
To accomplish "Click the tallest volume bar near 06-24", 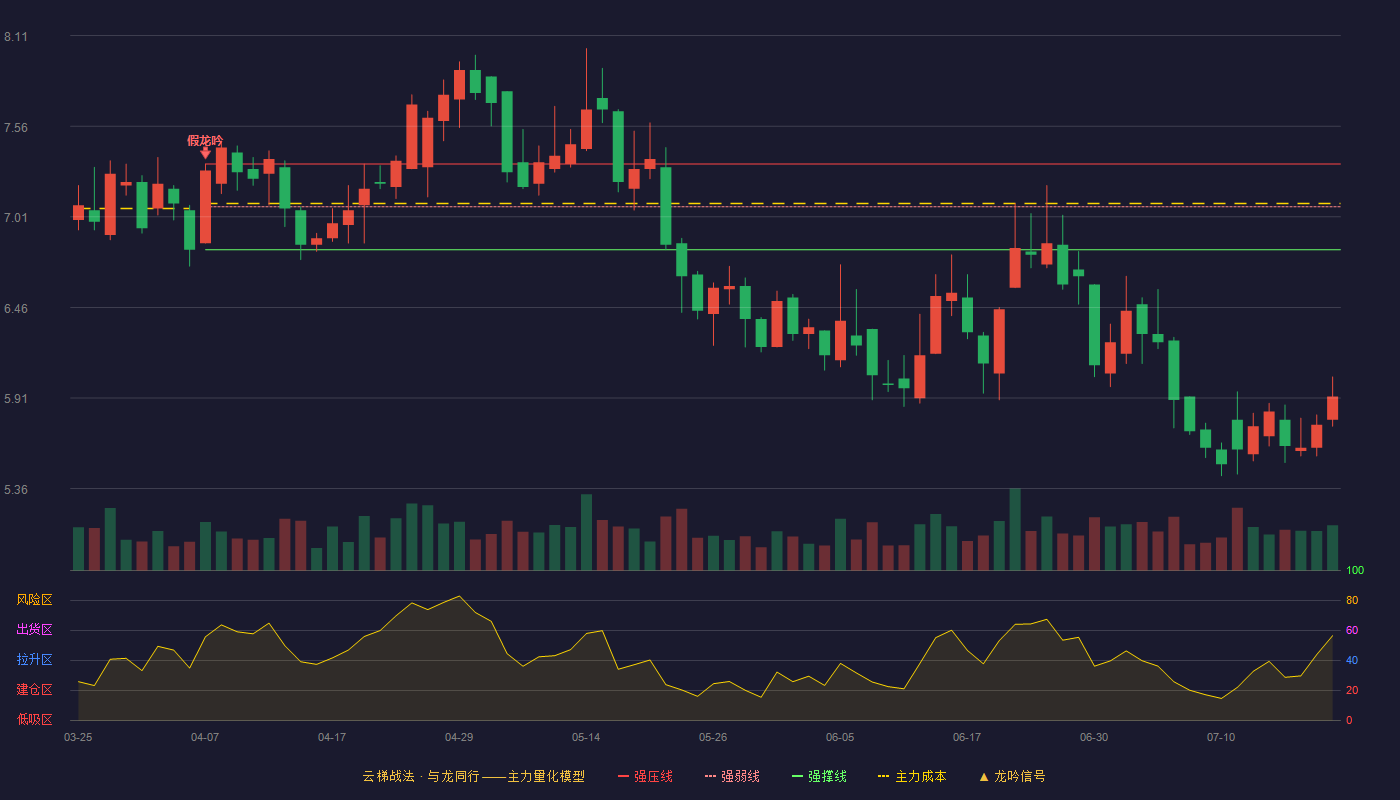I will (1015, 529).
